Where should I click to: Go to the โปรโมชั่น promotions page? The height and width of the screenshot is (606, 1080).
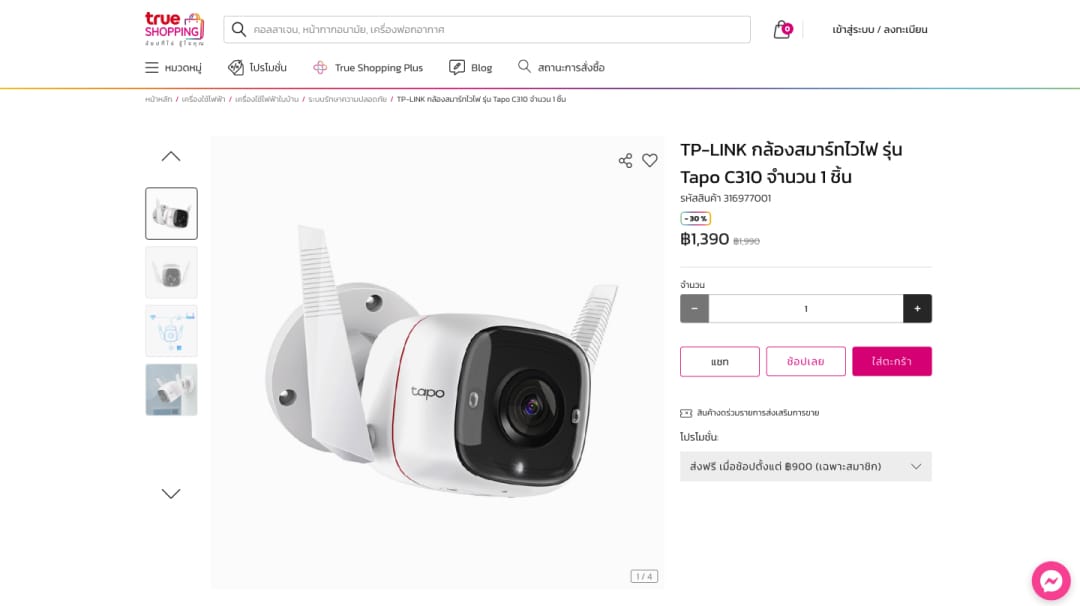[257, 68]
